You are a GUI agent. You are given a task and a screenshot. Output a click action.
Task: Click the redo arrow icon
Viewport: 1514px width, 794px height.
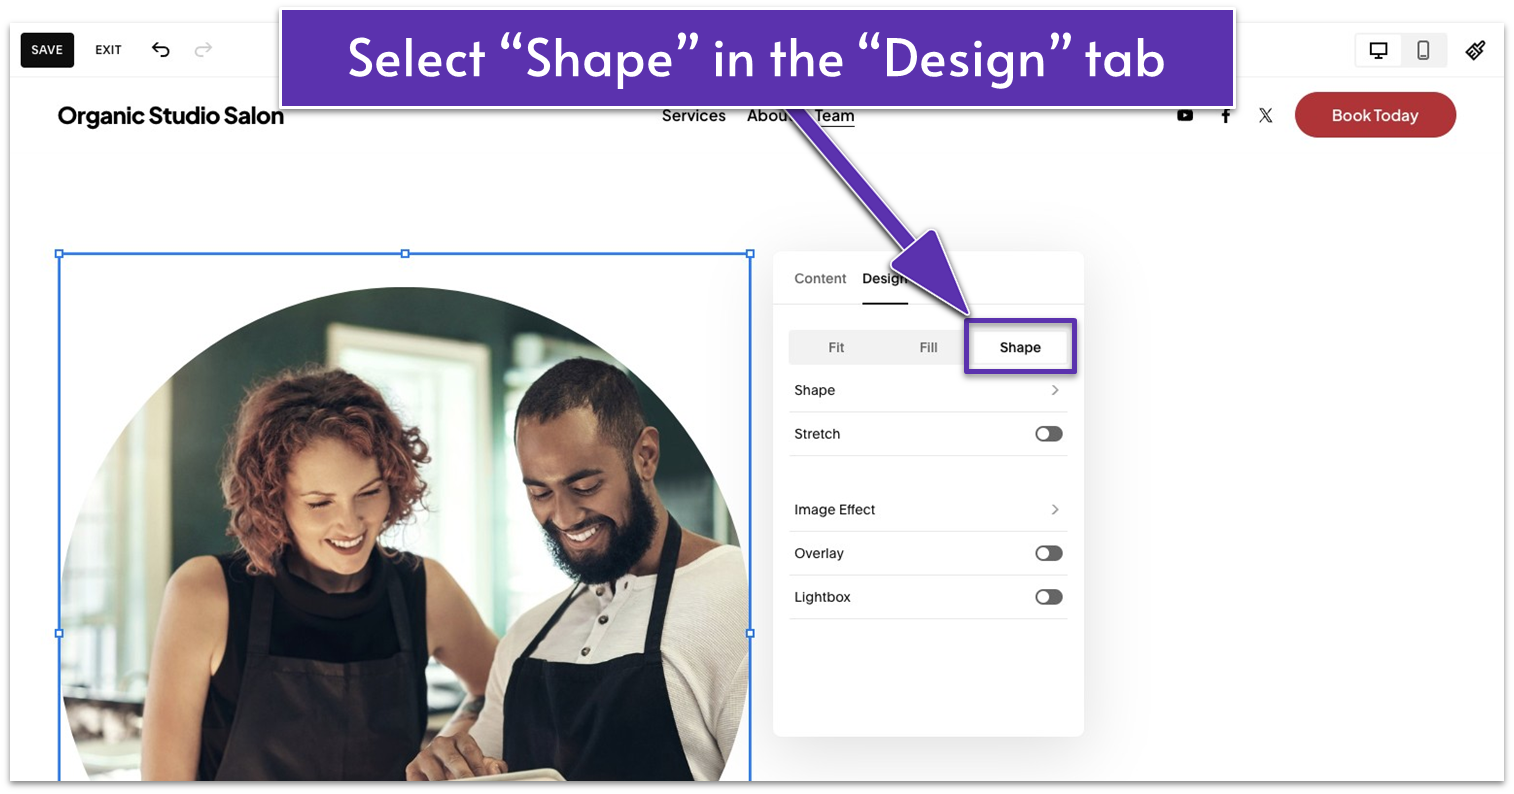coord(203,49)
